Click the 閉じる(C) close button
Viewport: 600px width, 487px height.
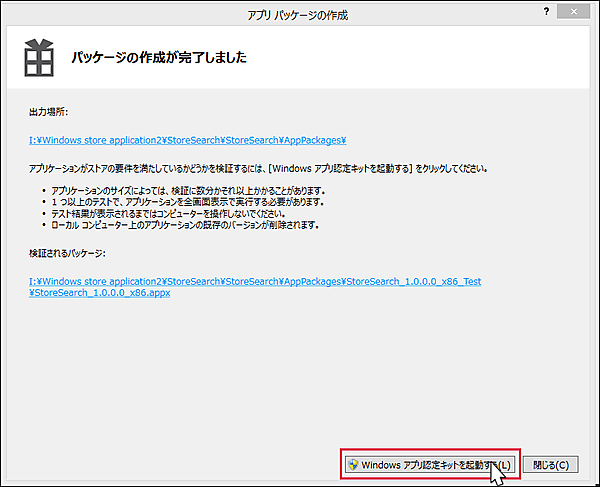tap(551, 465)
